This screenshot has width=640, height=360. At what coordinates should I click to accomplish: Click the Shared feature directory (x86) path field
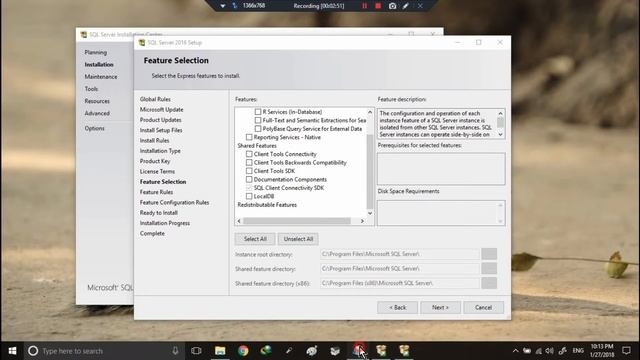[400, 283]
